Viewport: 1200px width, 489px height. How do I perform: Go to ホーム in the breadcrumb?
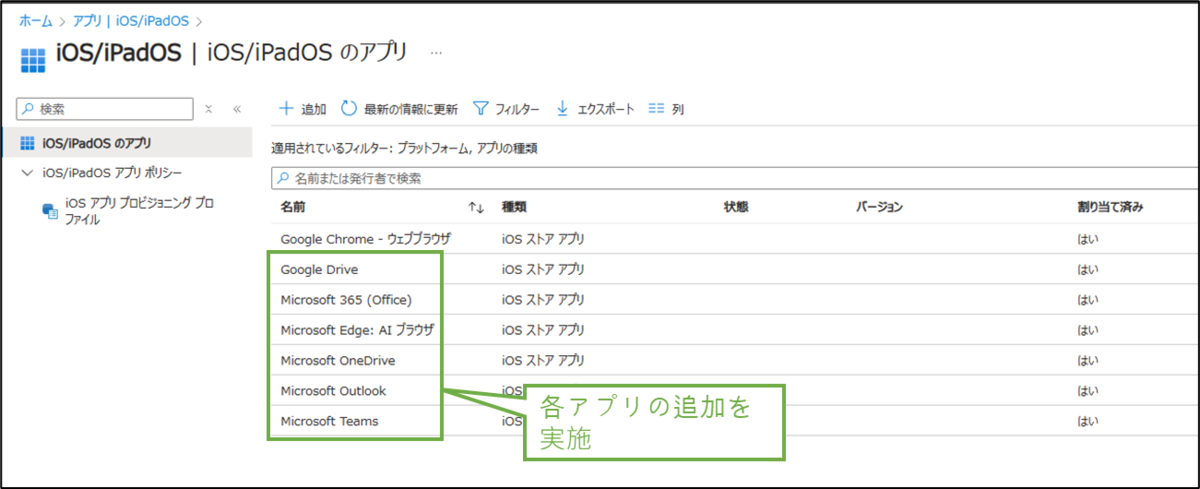click(x=36, y=20)
